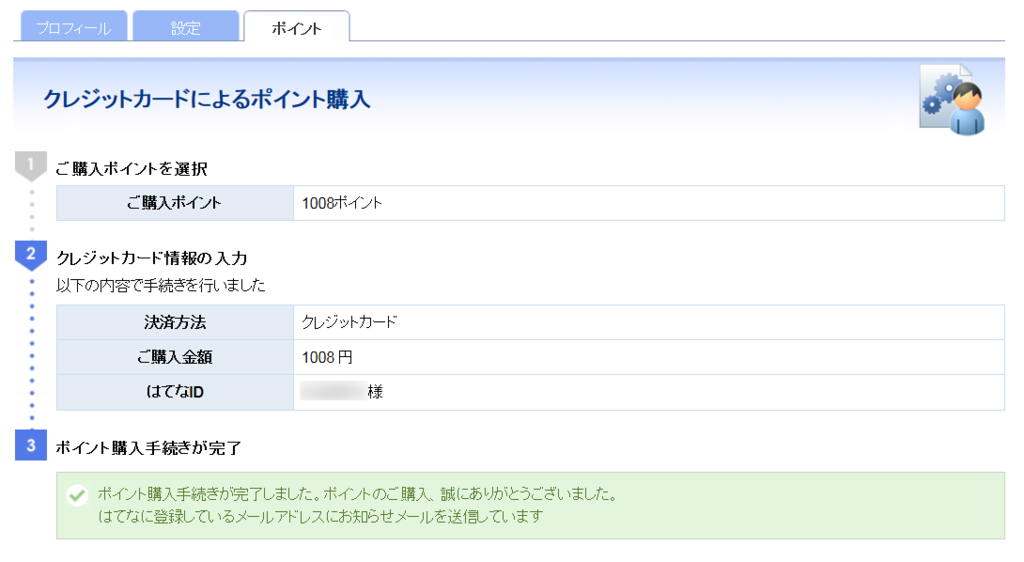Click the 決済方法 label cell
This screenshot has height=562, width=1024.
point(175,322)
